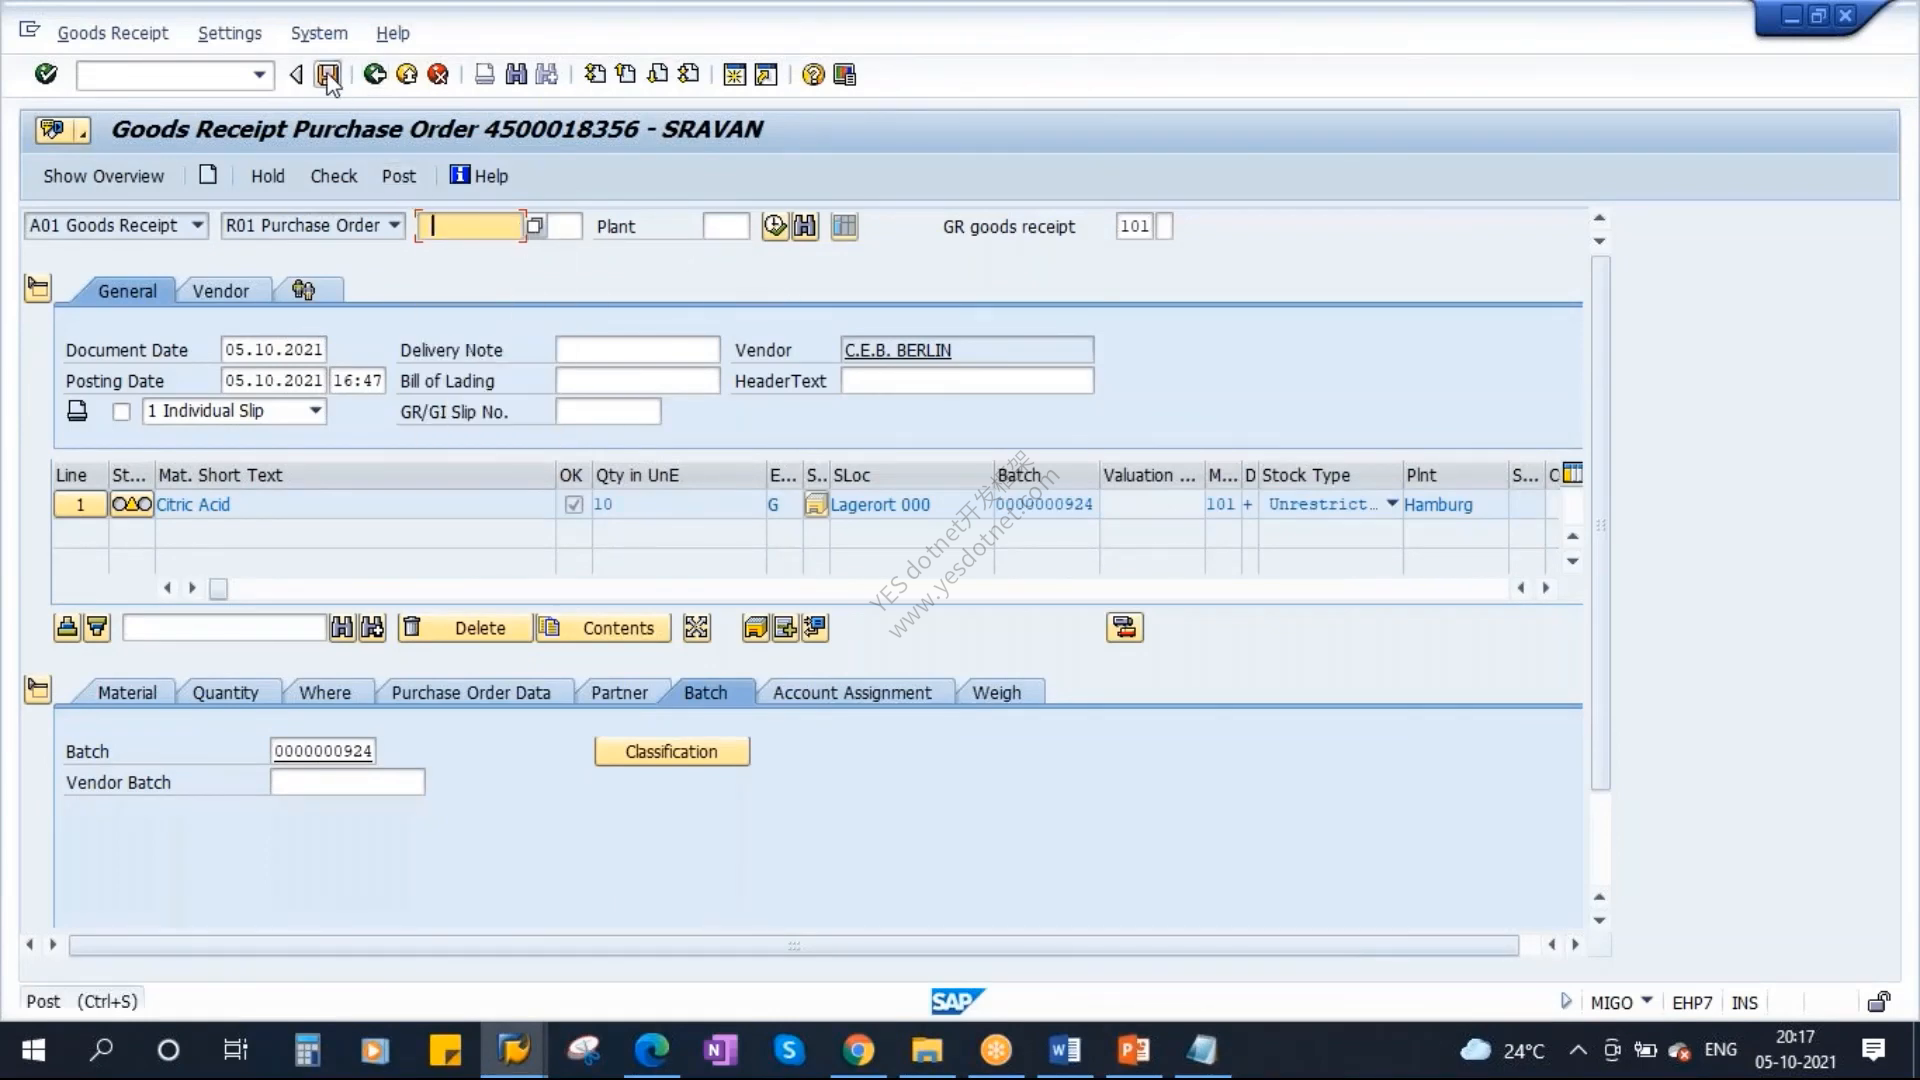Expand the status bar arrow near MIGO

(1566, 1001)
